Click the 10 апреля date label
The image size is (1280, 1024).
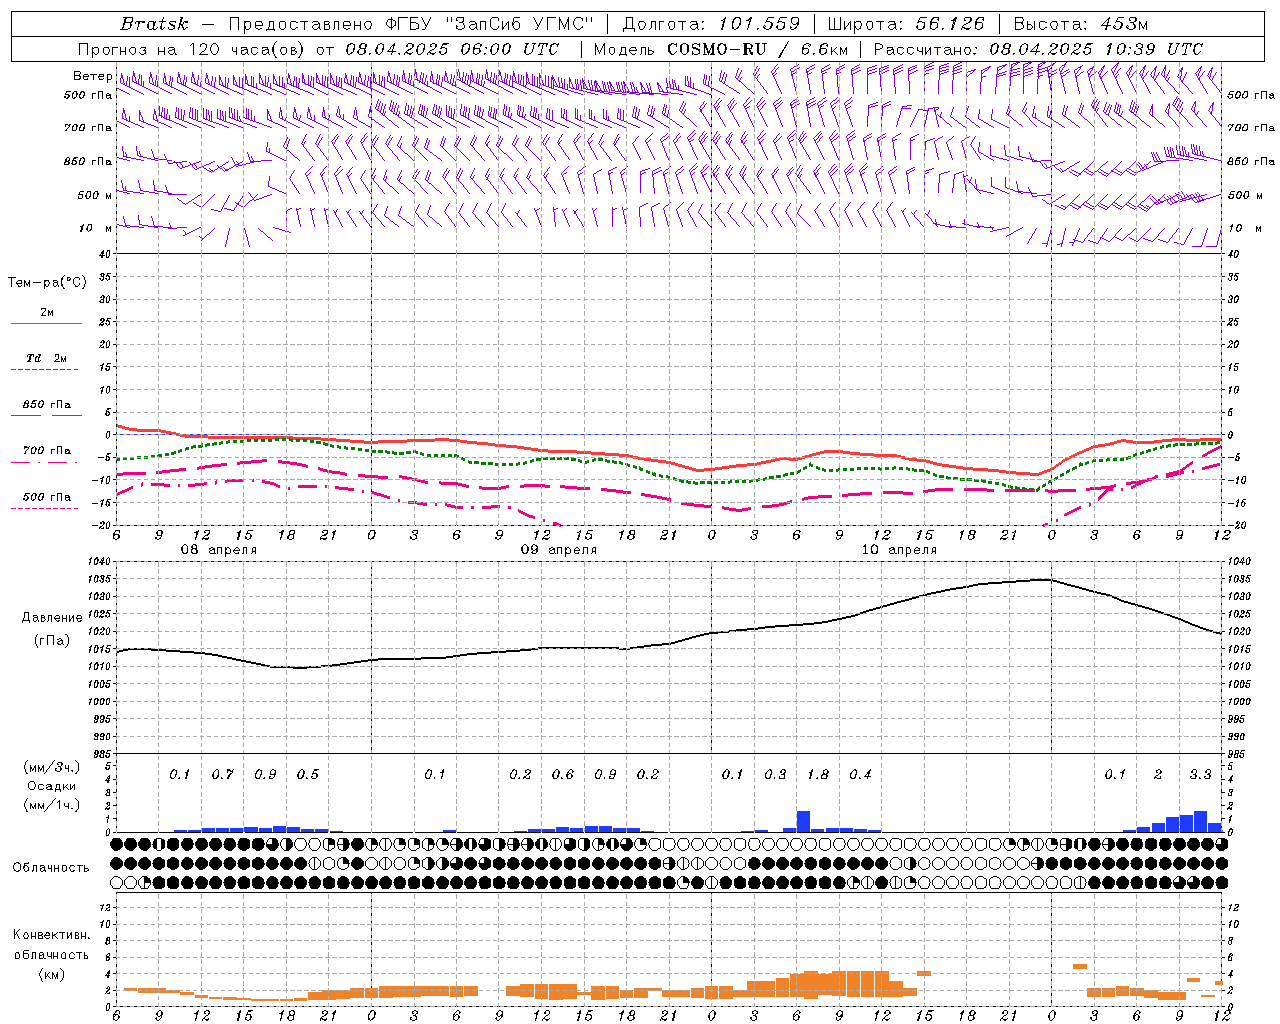[899, 550]
